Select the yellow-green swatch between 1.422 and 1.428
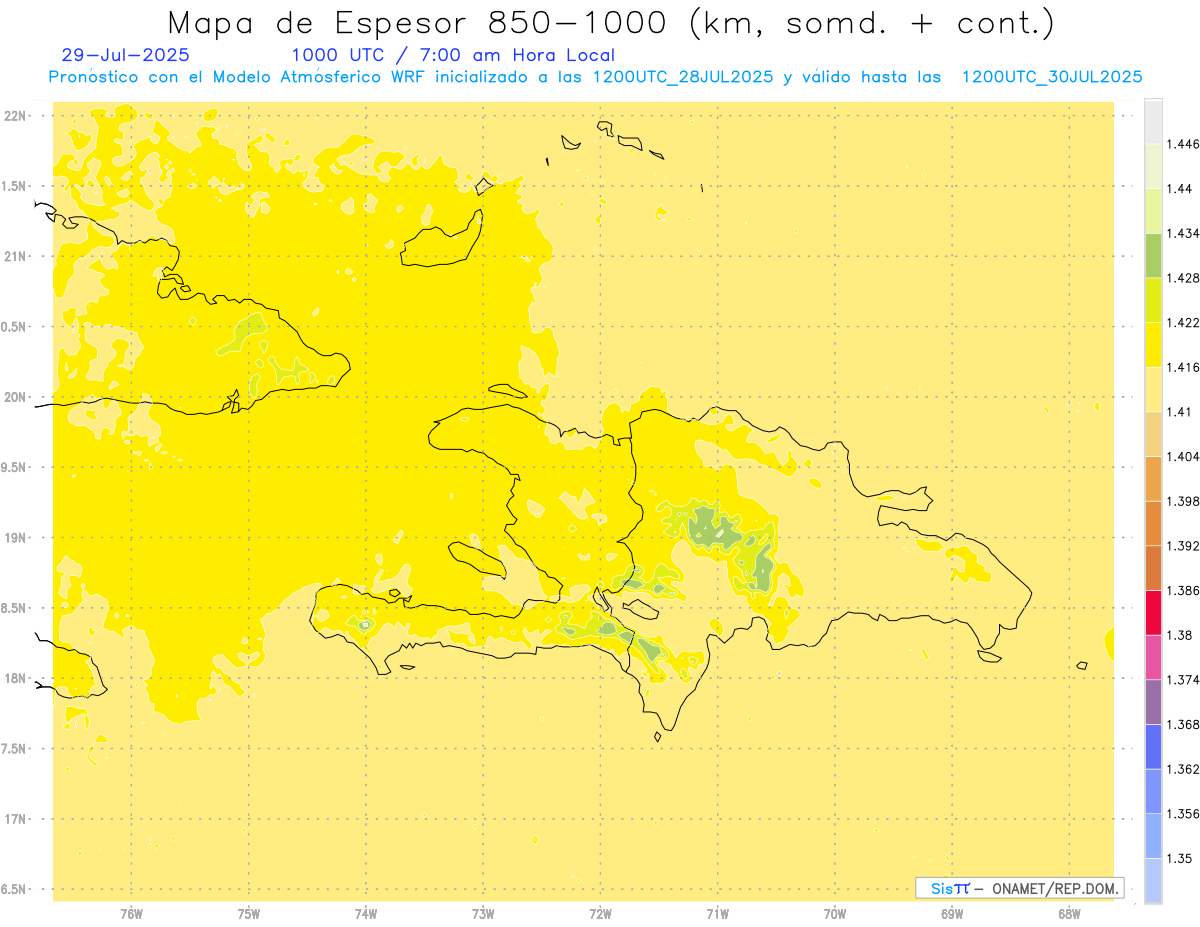This screenshot has height=927, width=1200. pos(1153,300)
